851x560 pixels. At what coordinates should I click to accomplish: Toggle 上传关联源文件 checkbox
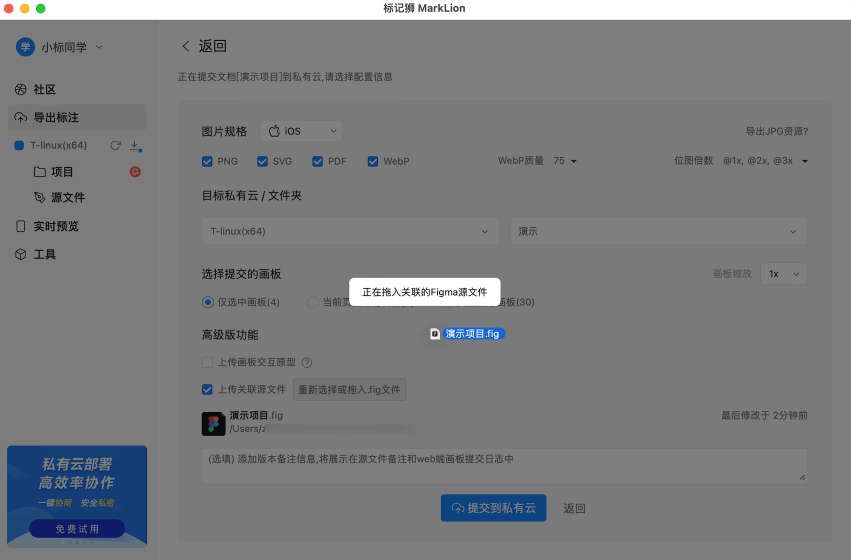(x=207, y=390)
